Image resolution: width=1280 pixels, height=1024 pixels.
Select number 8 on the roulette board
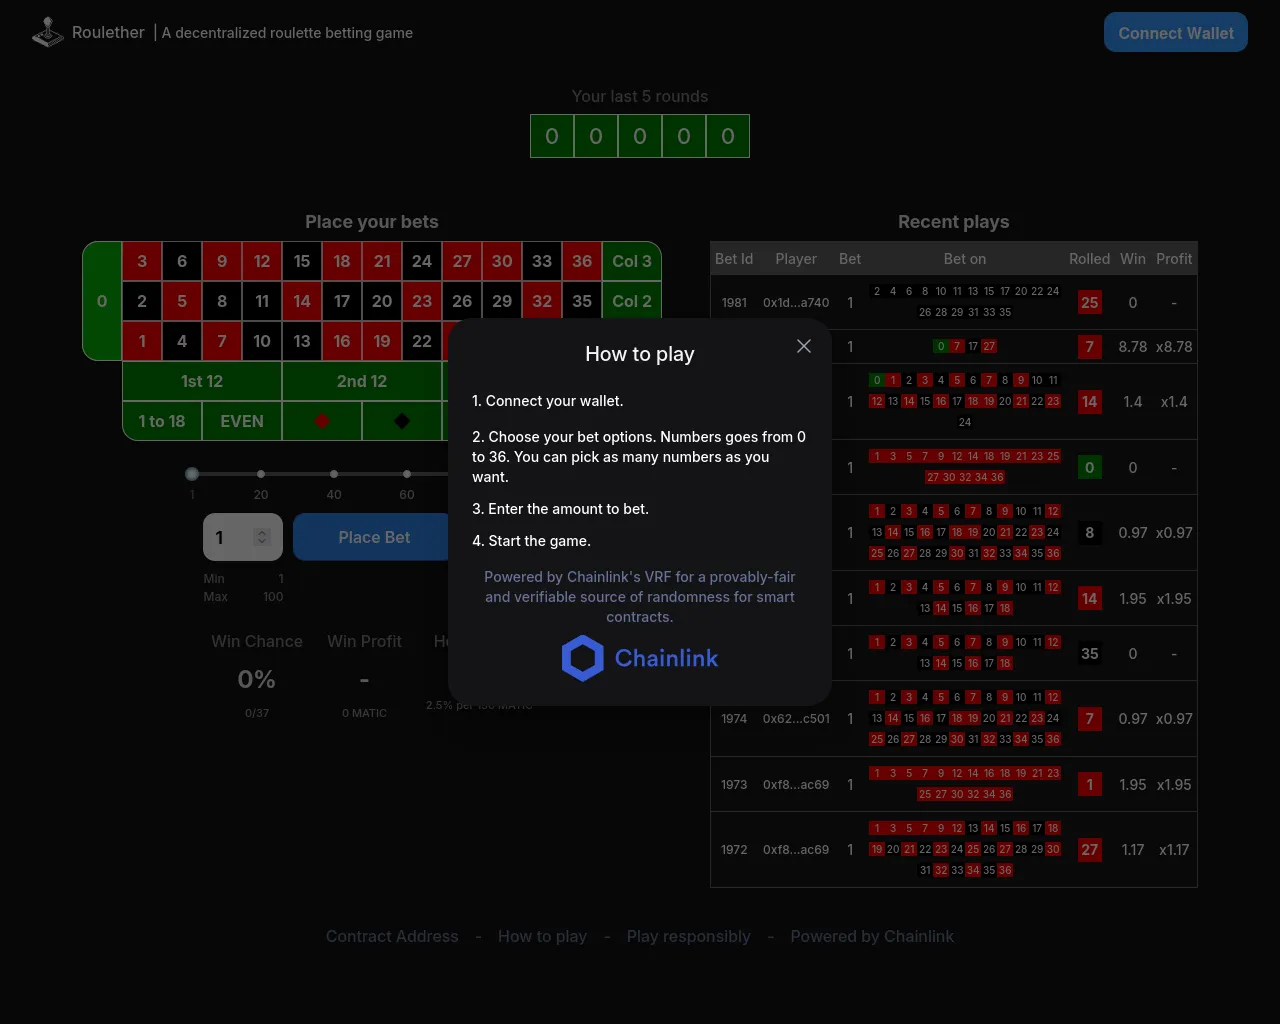[x=222, y=301]
